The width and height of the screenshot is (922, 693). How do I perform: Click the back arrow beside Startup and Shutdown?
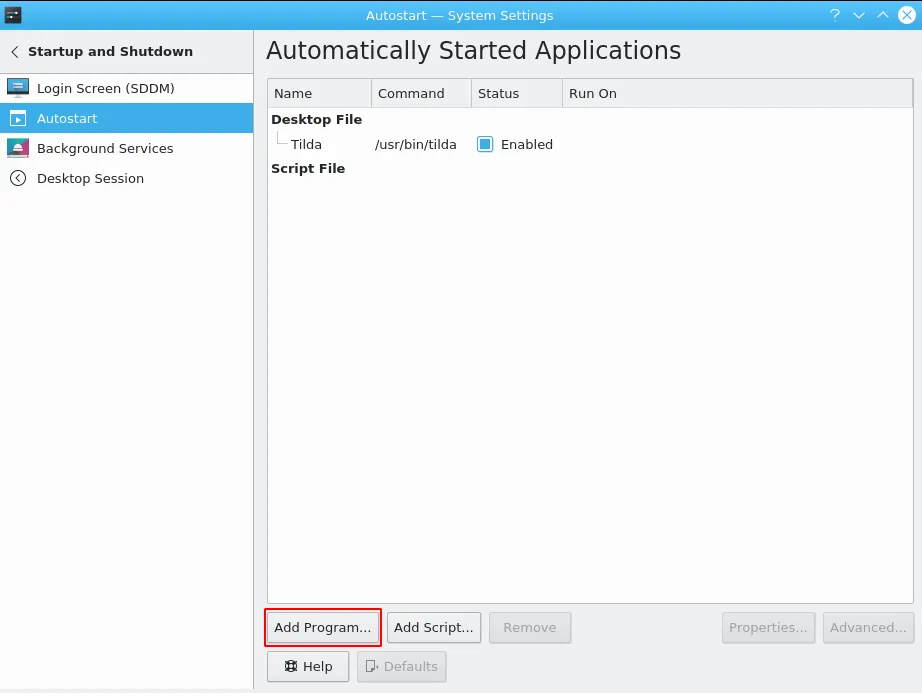pos(15,52)
